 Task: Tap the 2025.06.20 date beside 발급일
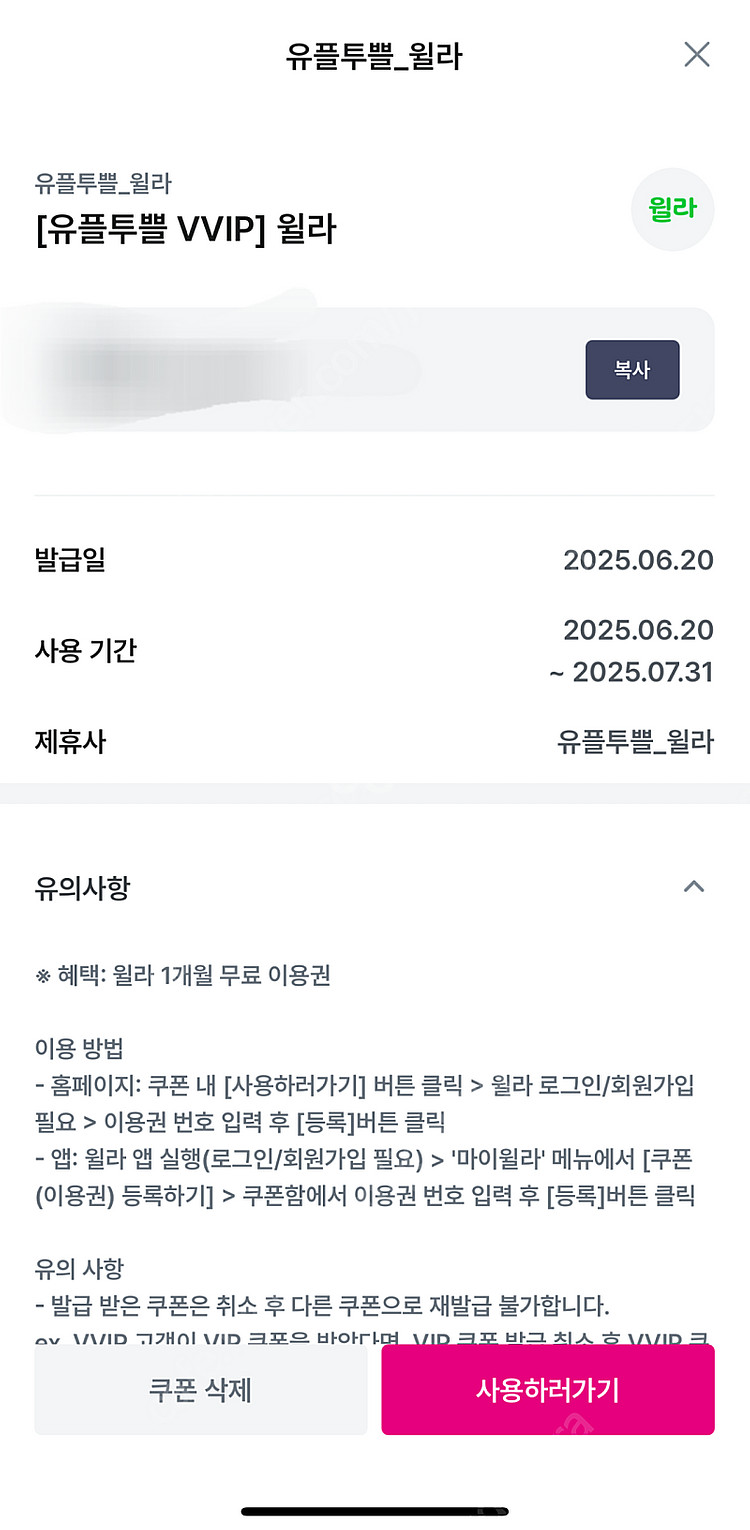[x=638, y=560]
